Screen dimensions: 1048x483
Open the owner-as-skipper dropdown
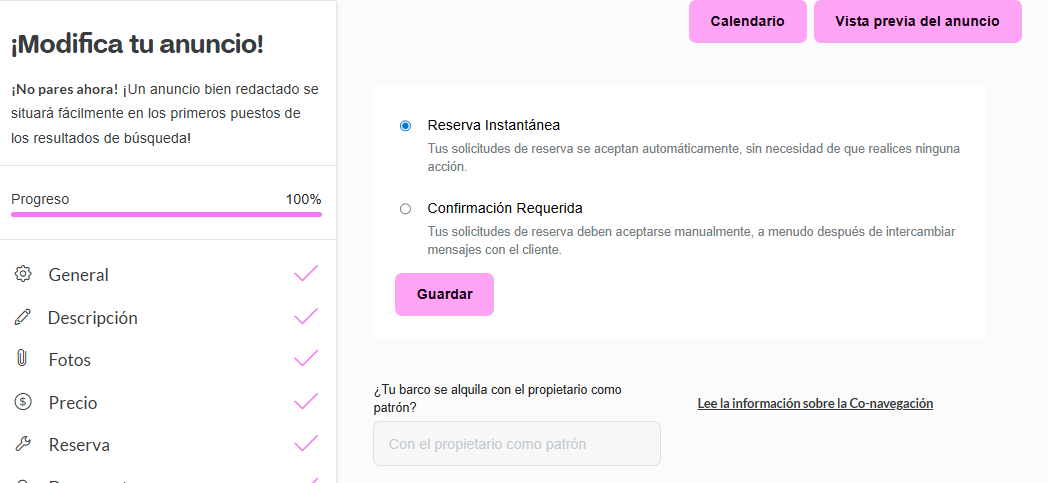tap(516, 443)
